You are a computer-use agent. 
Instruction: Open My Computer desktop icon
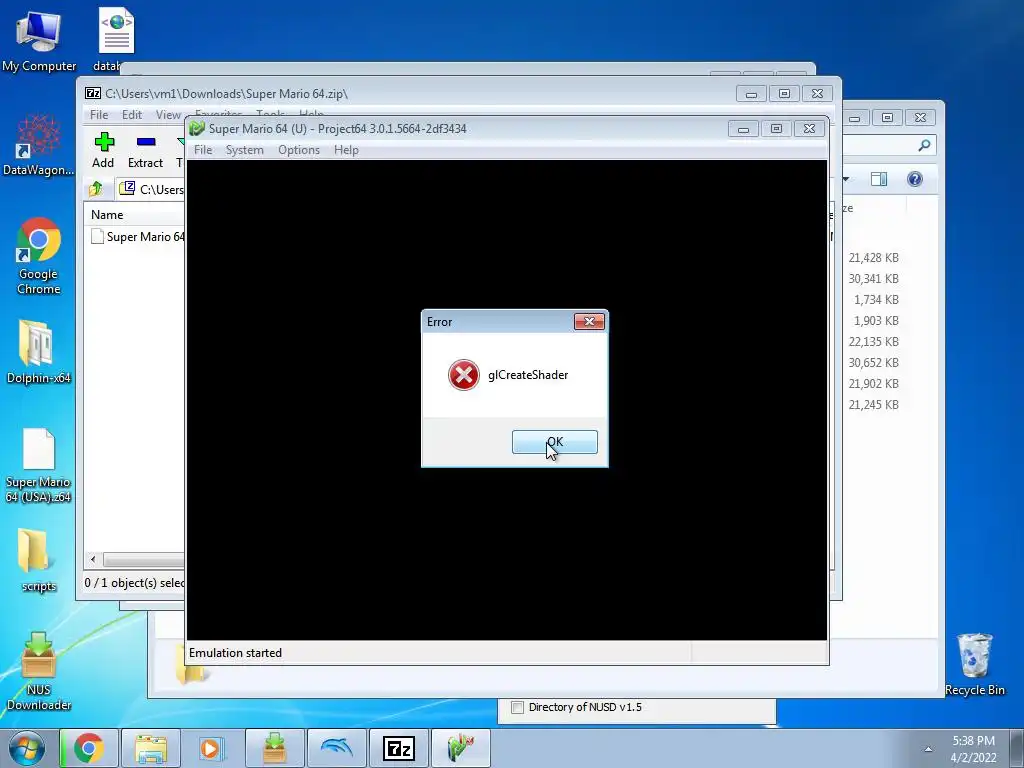39,39
